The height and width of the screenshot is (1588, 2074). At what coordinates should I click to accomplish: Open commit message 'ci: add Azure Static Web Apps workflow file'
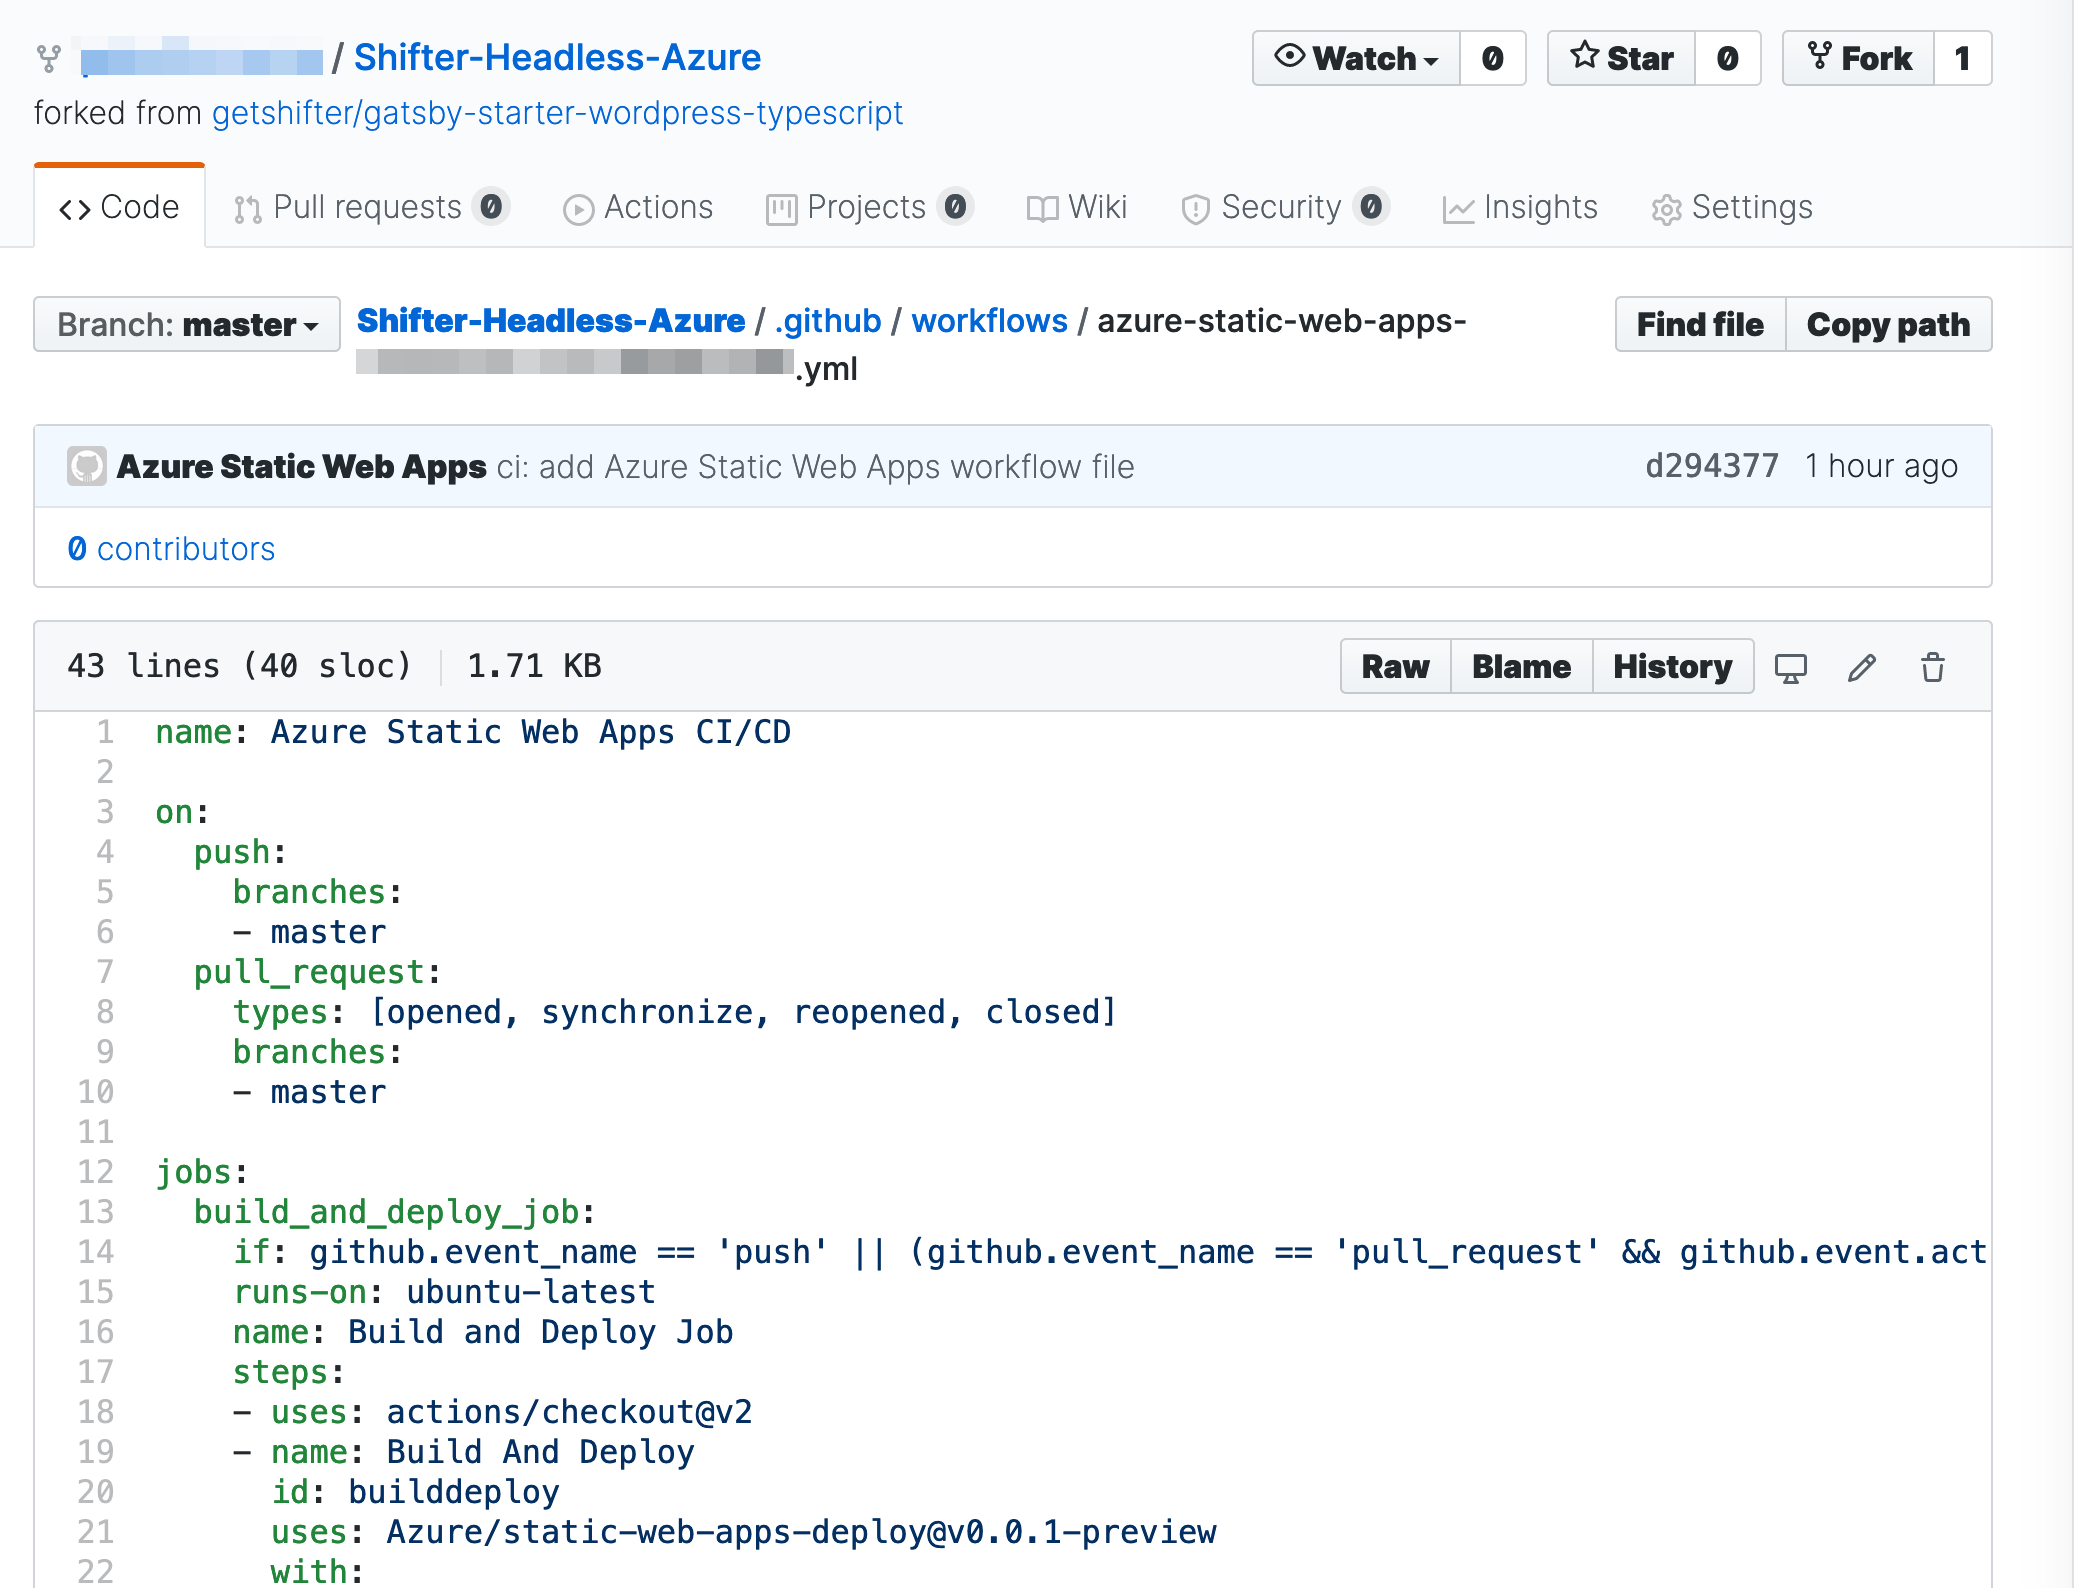tap(816, 467)
